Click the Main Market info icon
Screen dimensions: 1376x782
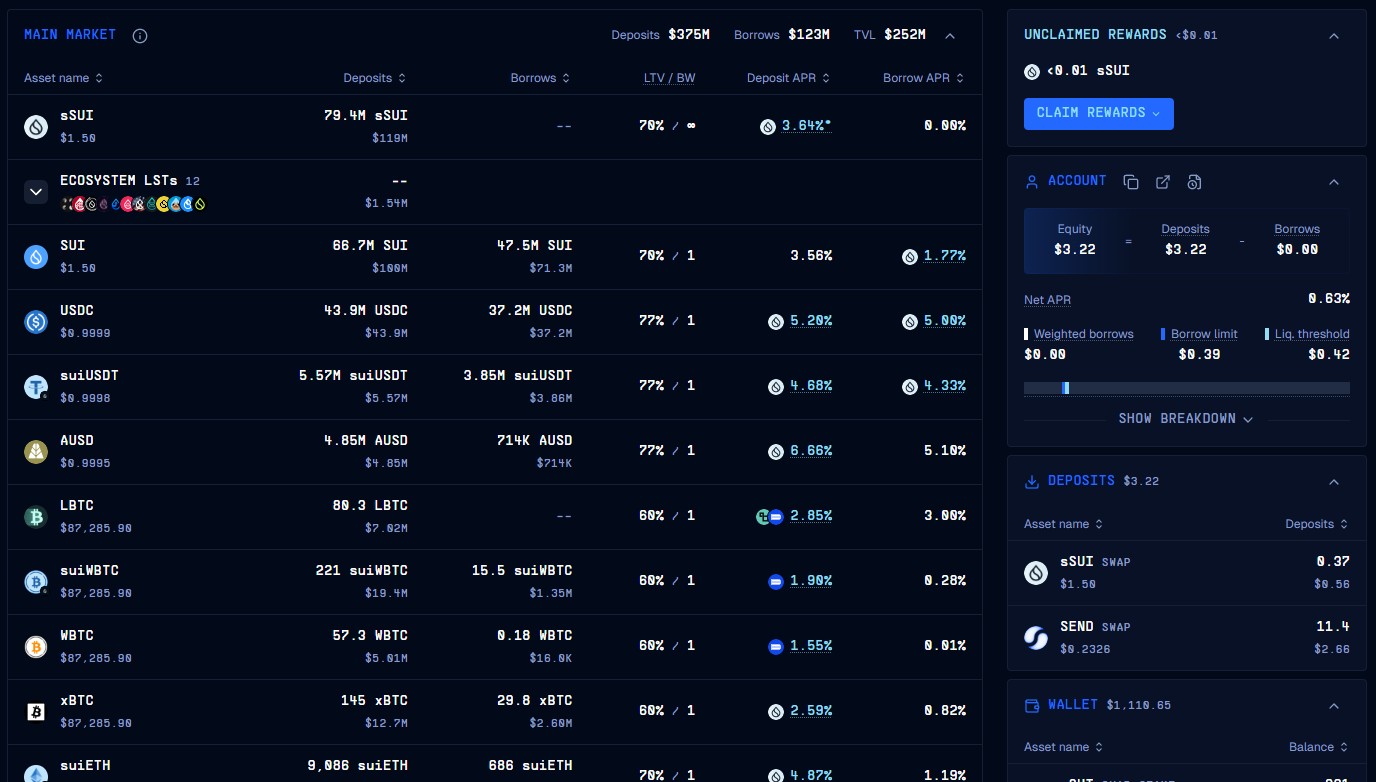(139, 35)
